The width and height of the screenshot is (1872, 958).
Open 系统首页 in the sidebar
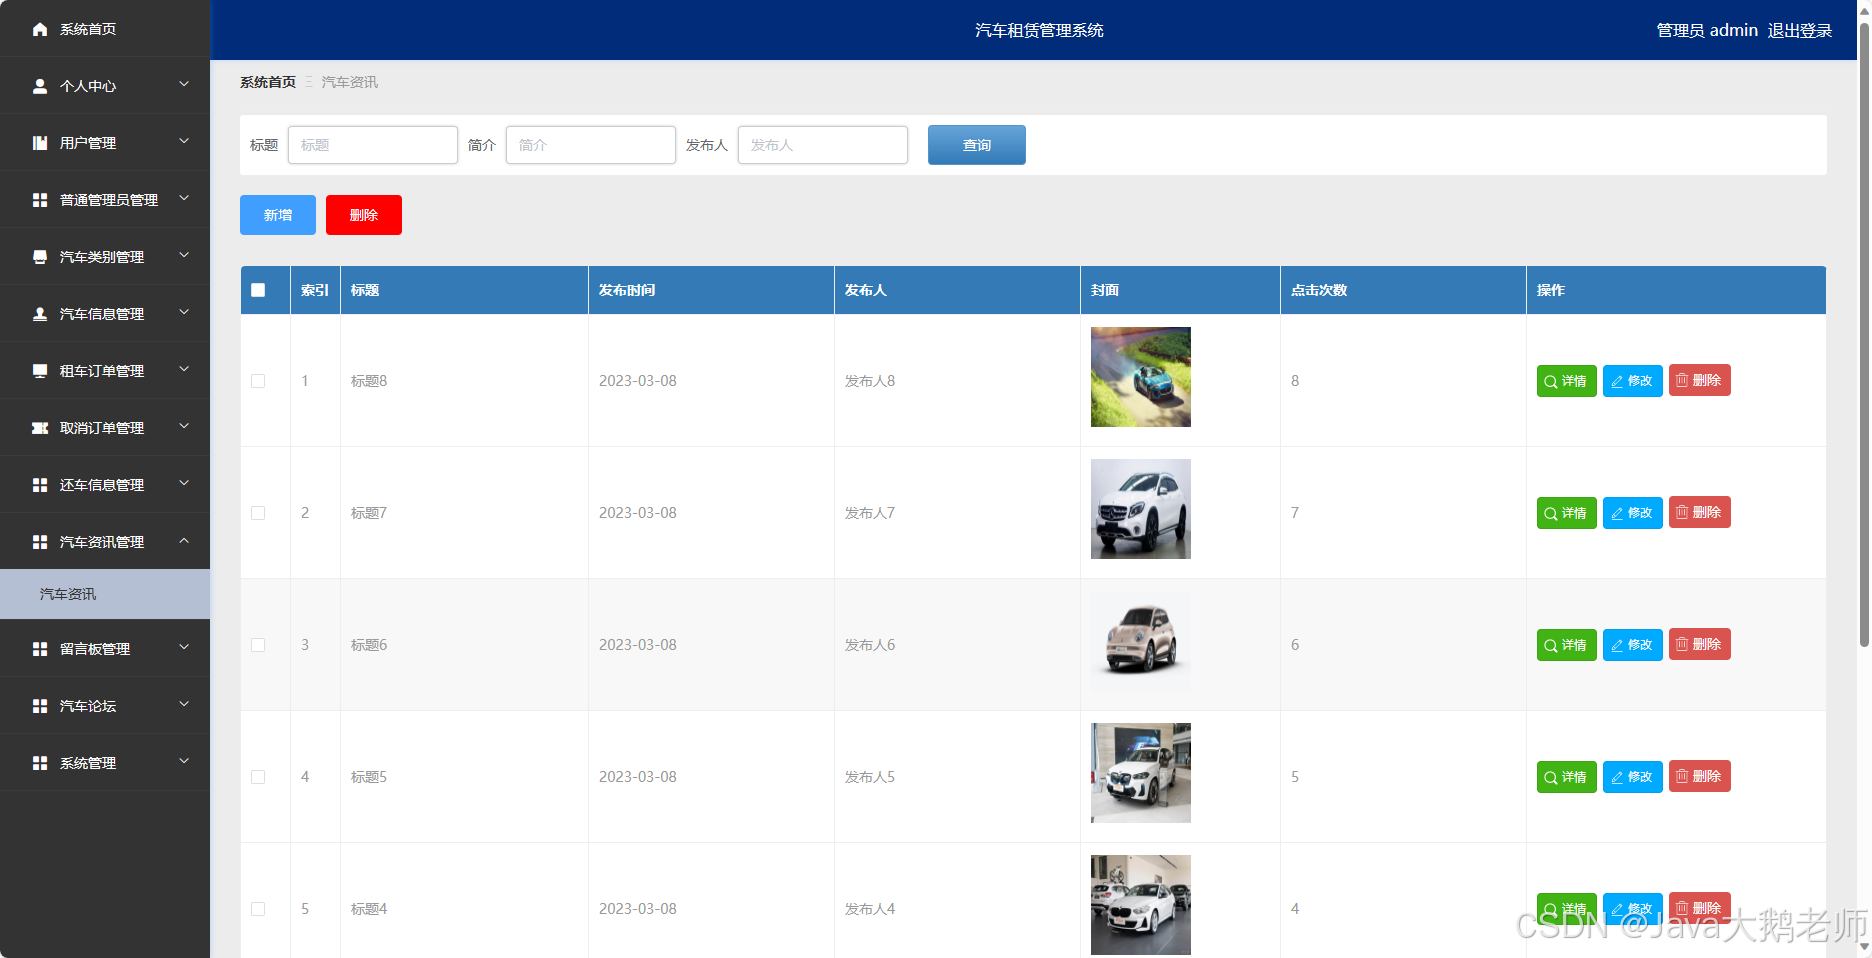(105, 29)
